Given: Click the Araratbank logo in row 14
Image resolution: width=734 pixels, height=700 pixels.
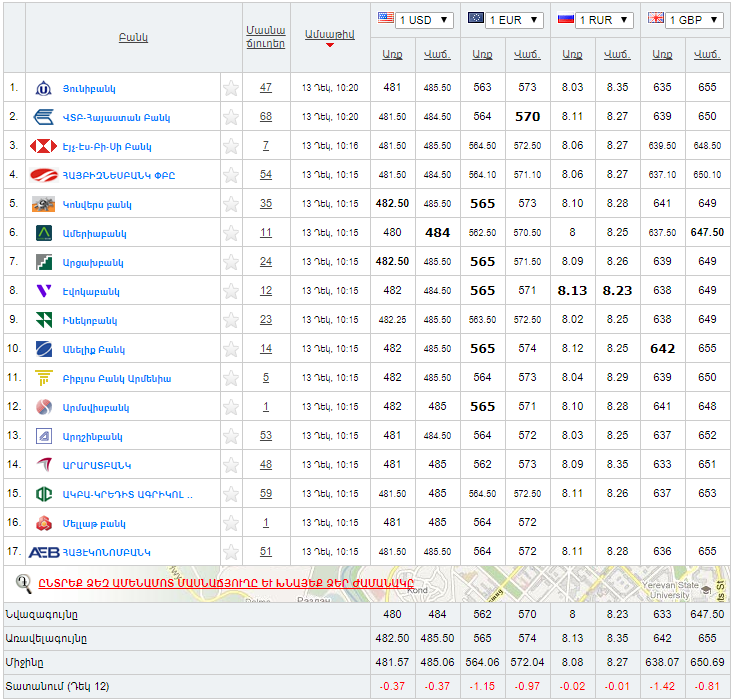Looking at the screenshot, I should point(44,465).
